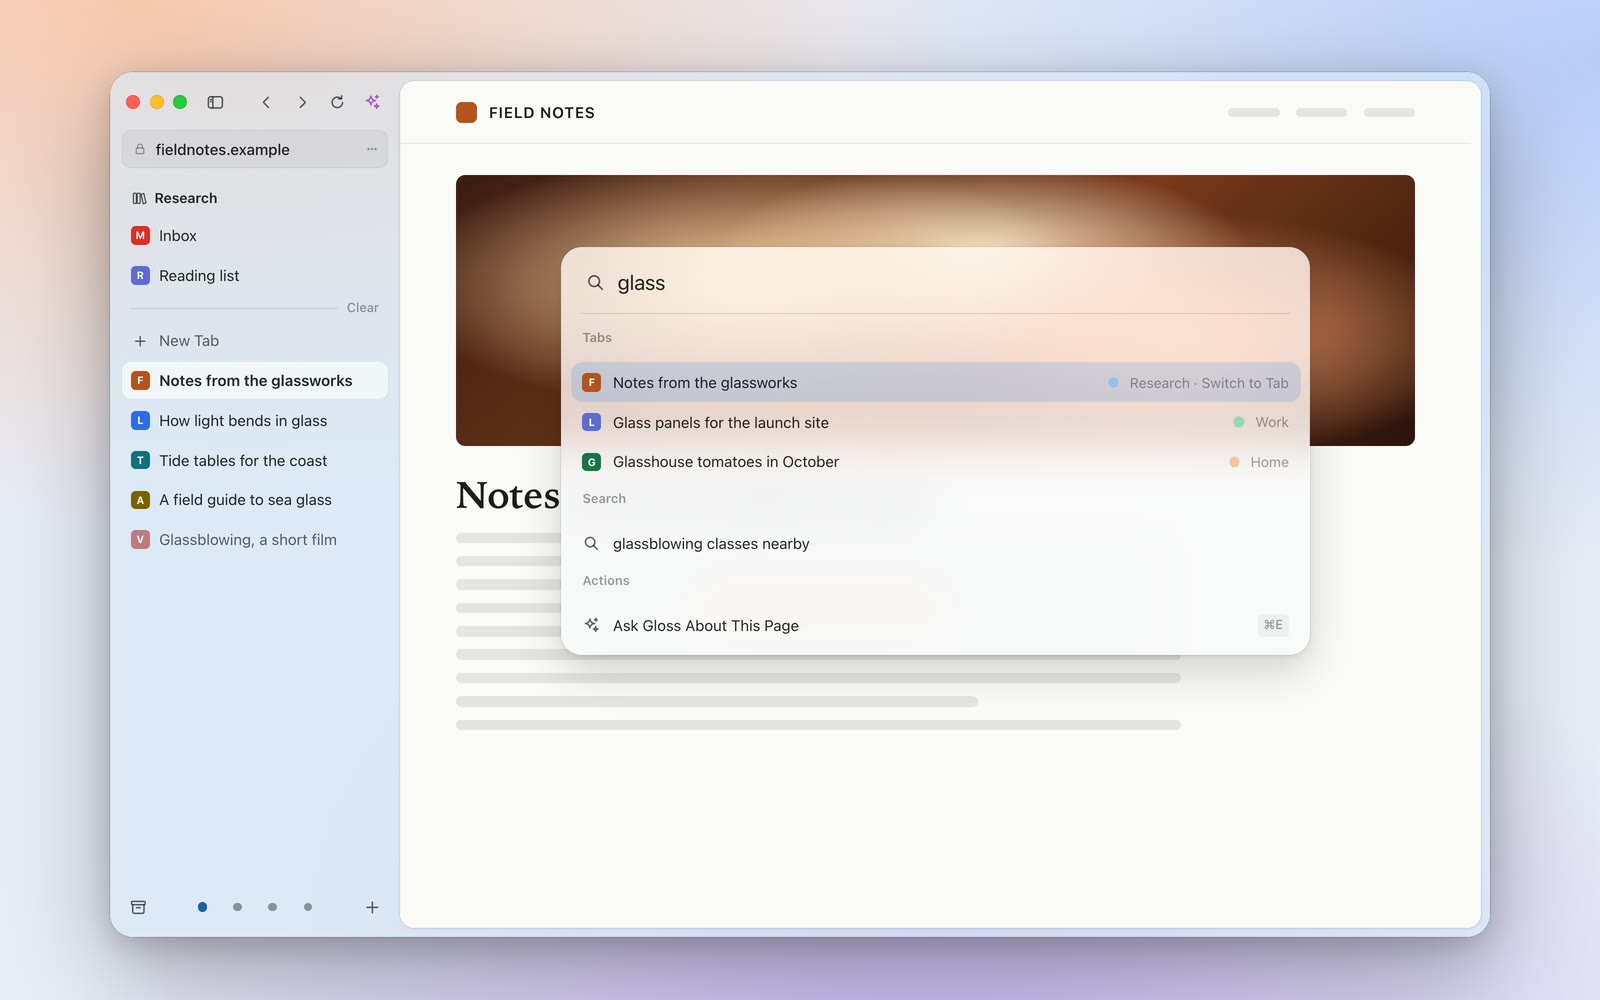Choose Glasshouse tomatoes in October result
The image size is (1600, 1000).
pyautogui.click(x=935, y=462)
